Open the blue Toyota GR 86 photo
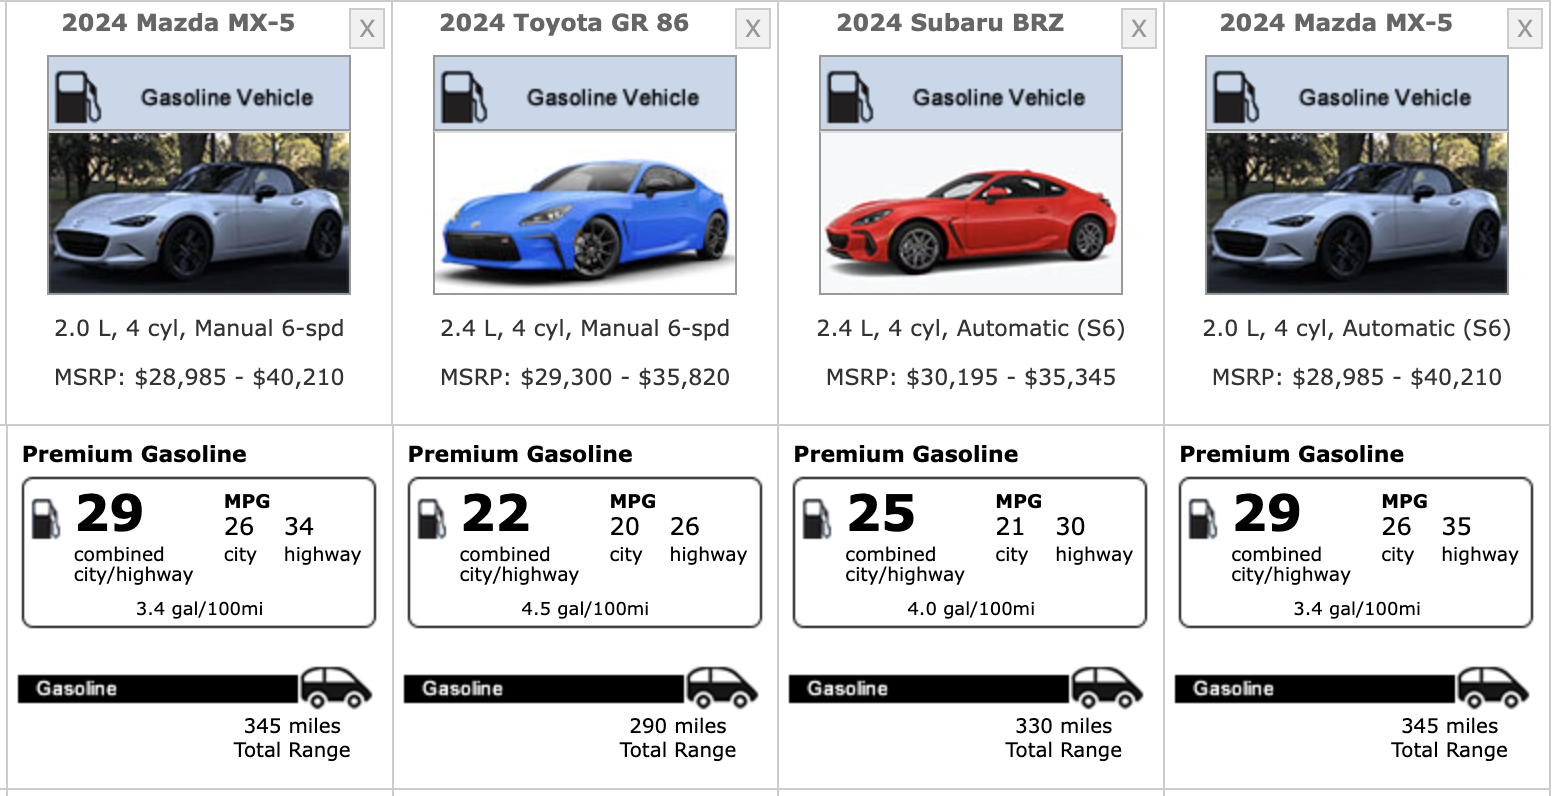 pos(585,213)
